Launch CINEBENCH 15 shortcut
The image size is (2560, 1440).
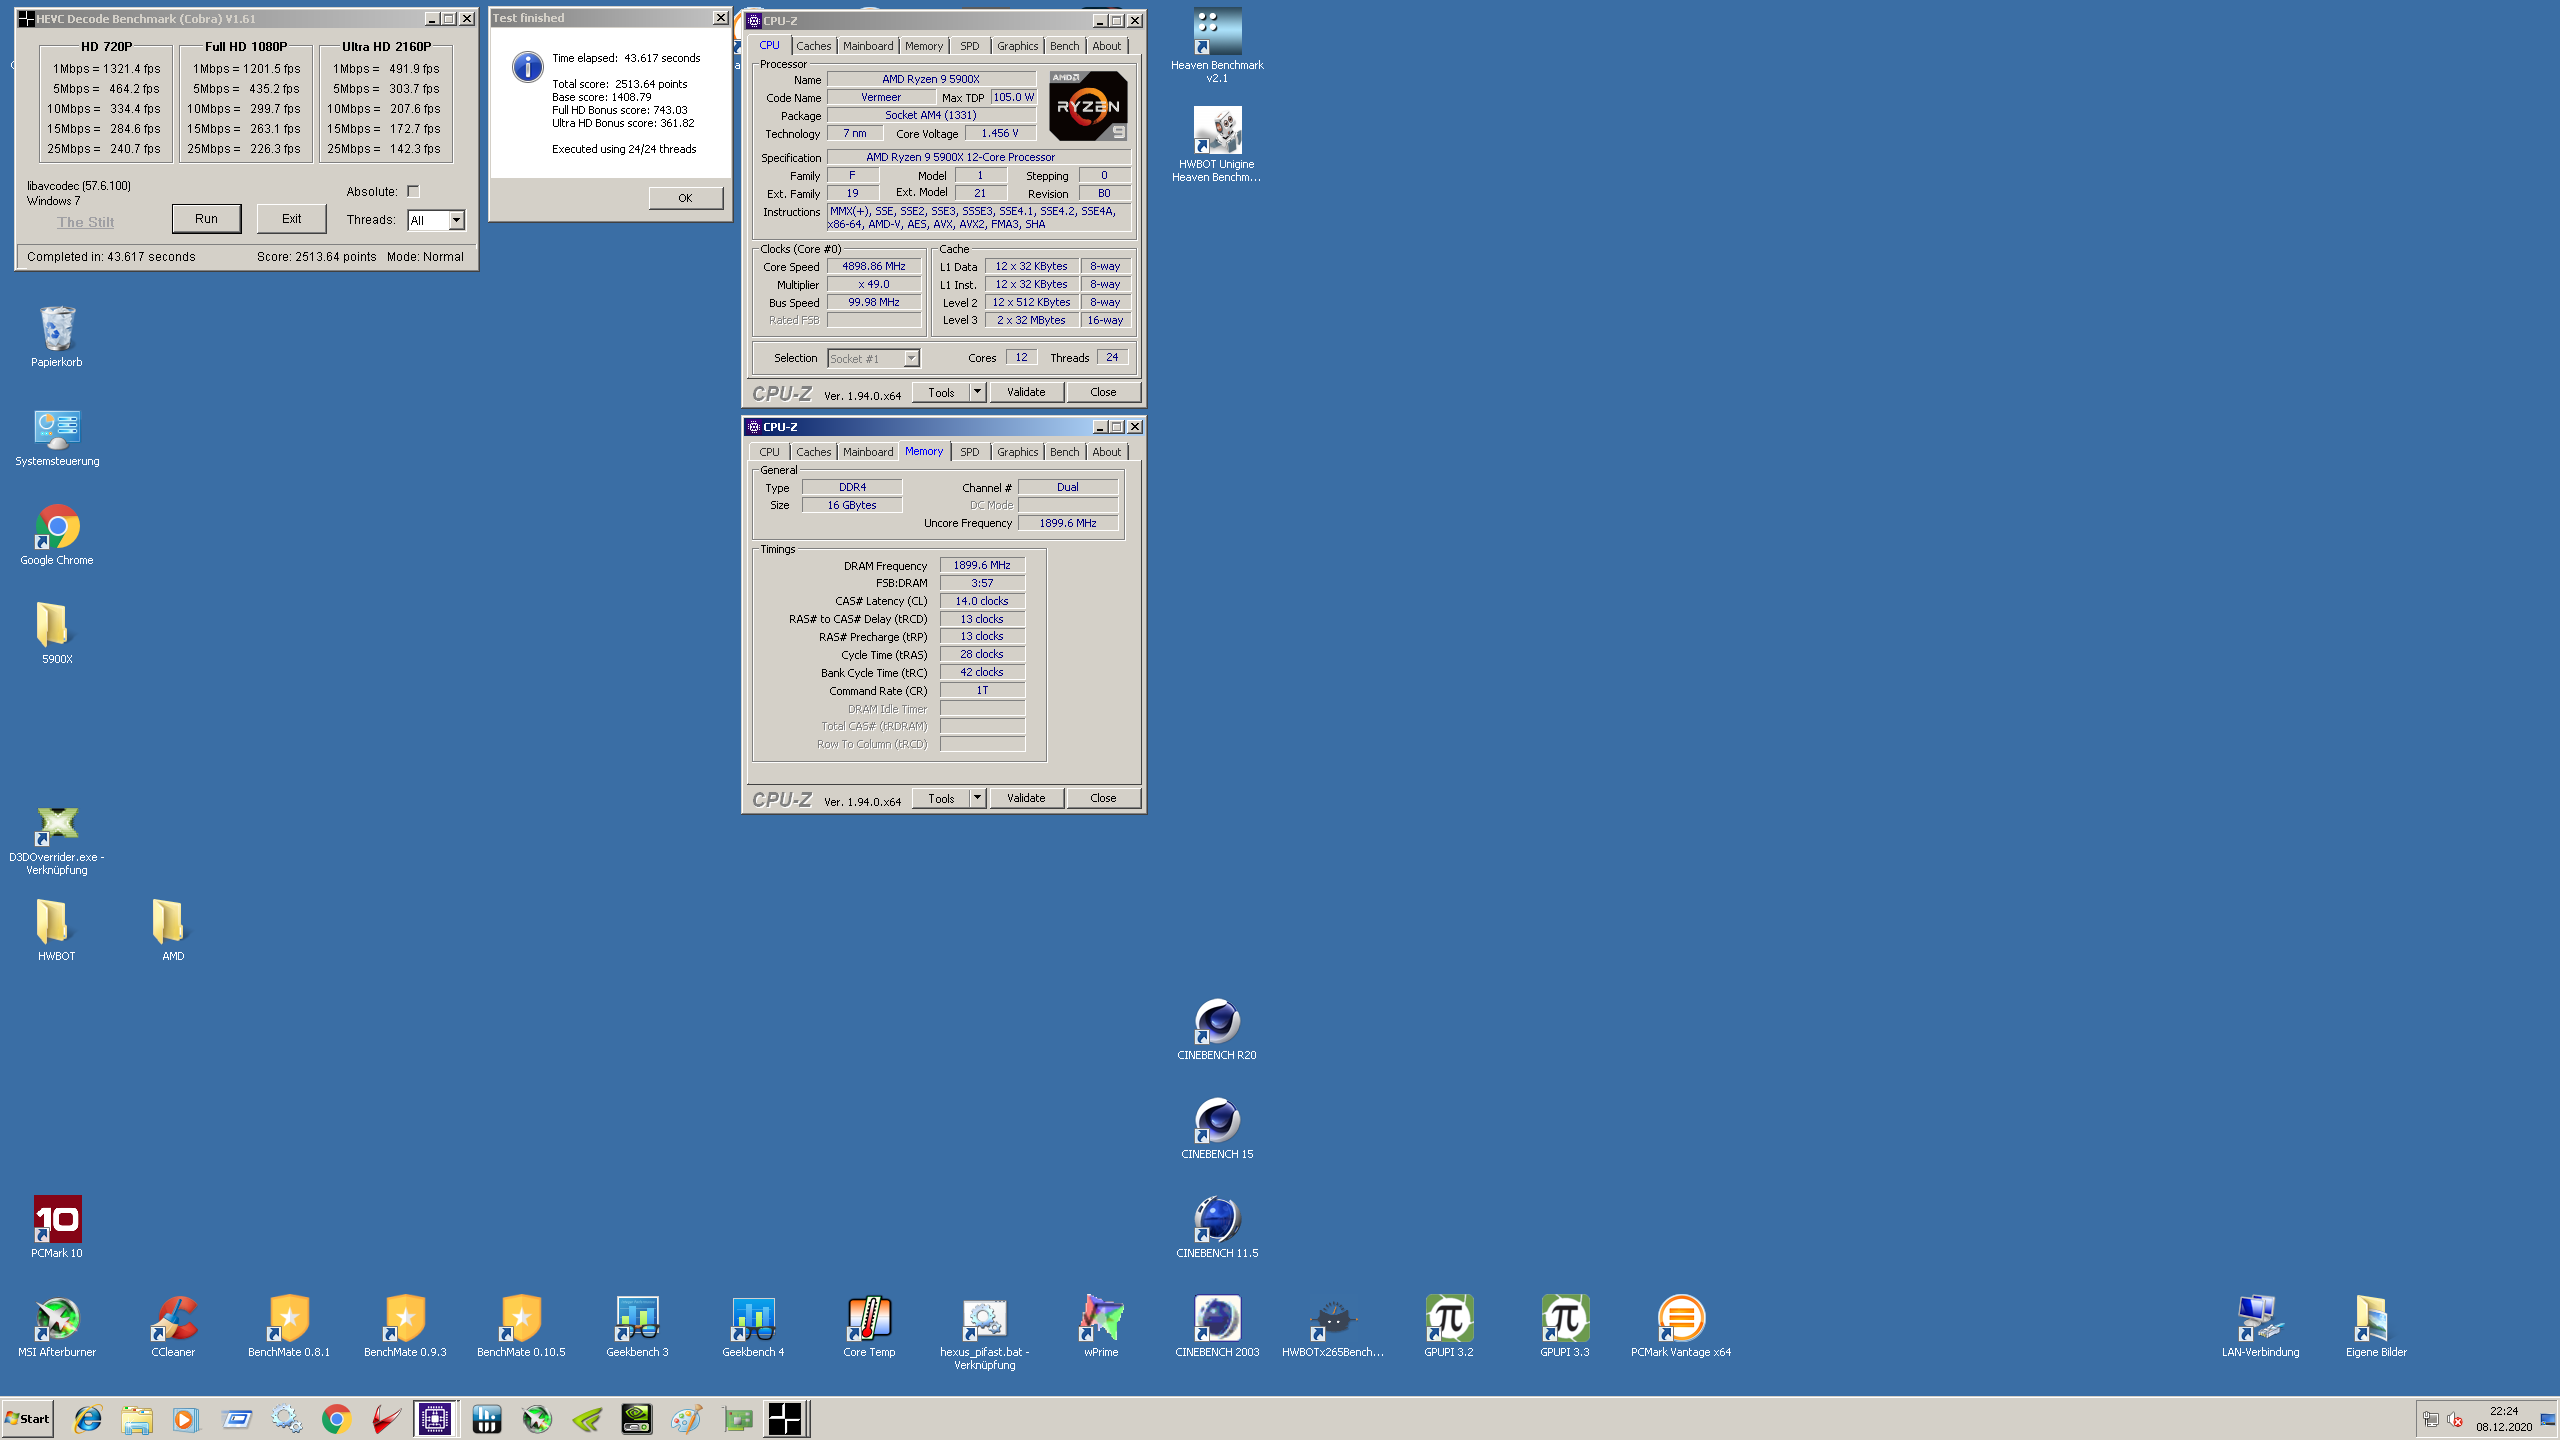[x=1217, y=1128]
